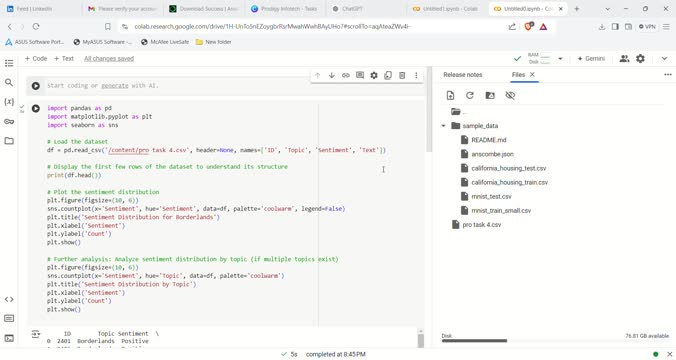The width and height of the screenshot is (676, 360).
Task: Select README.md file
Action: pos(488,140)
